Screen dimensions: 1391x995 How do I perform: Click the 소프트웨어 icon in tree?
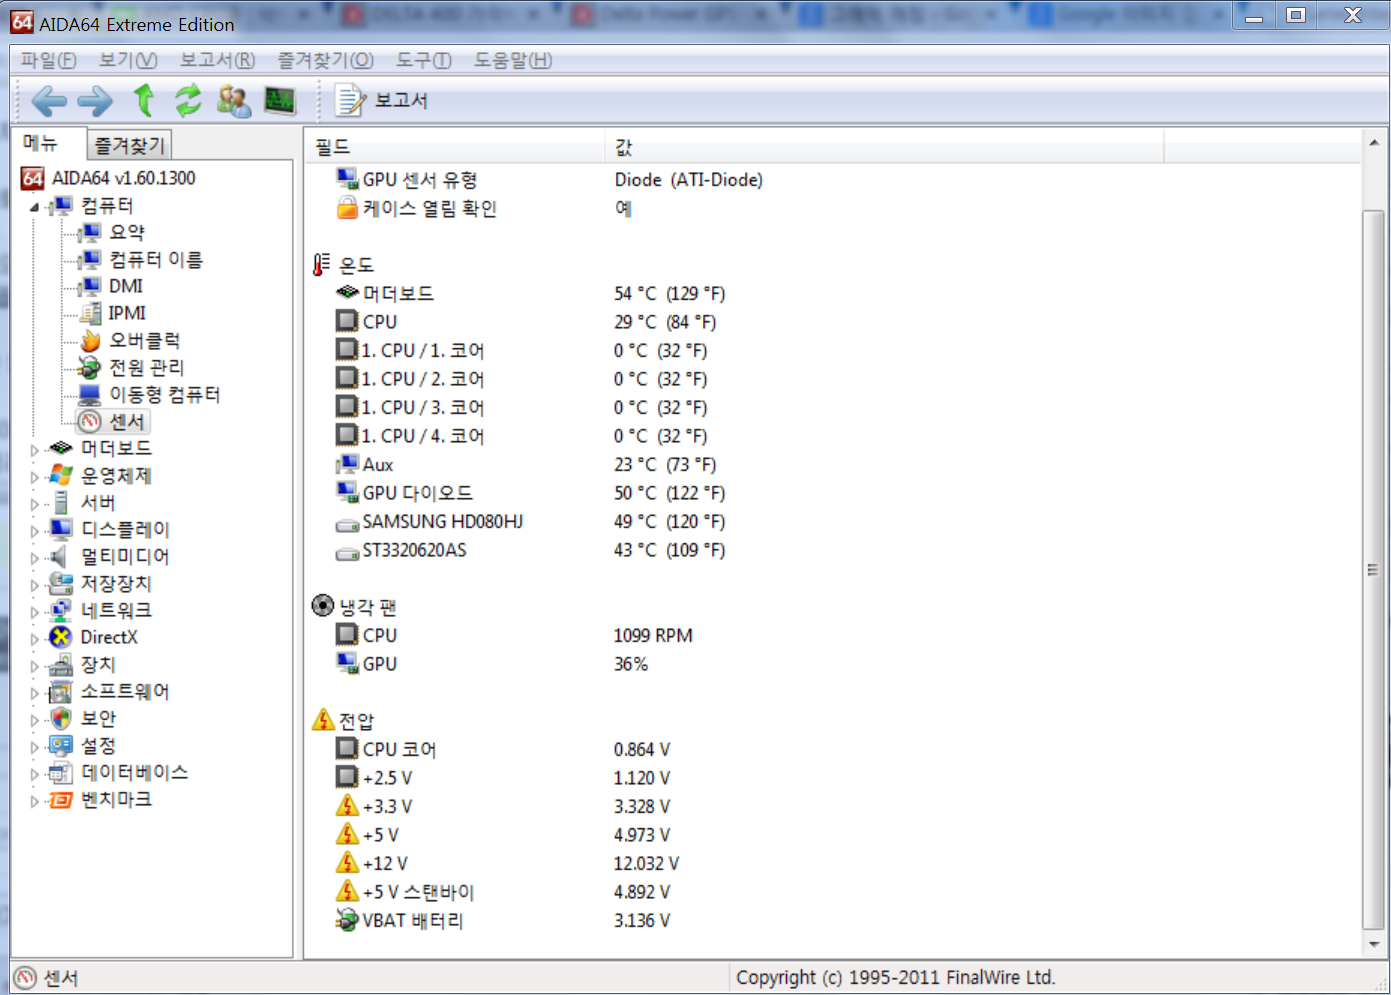tap(61, 691)
